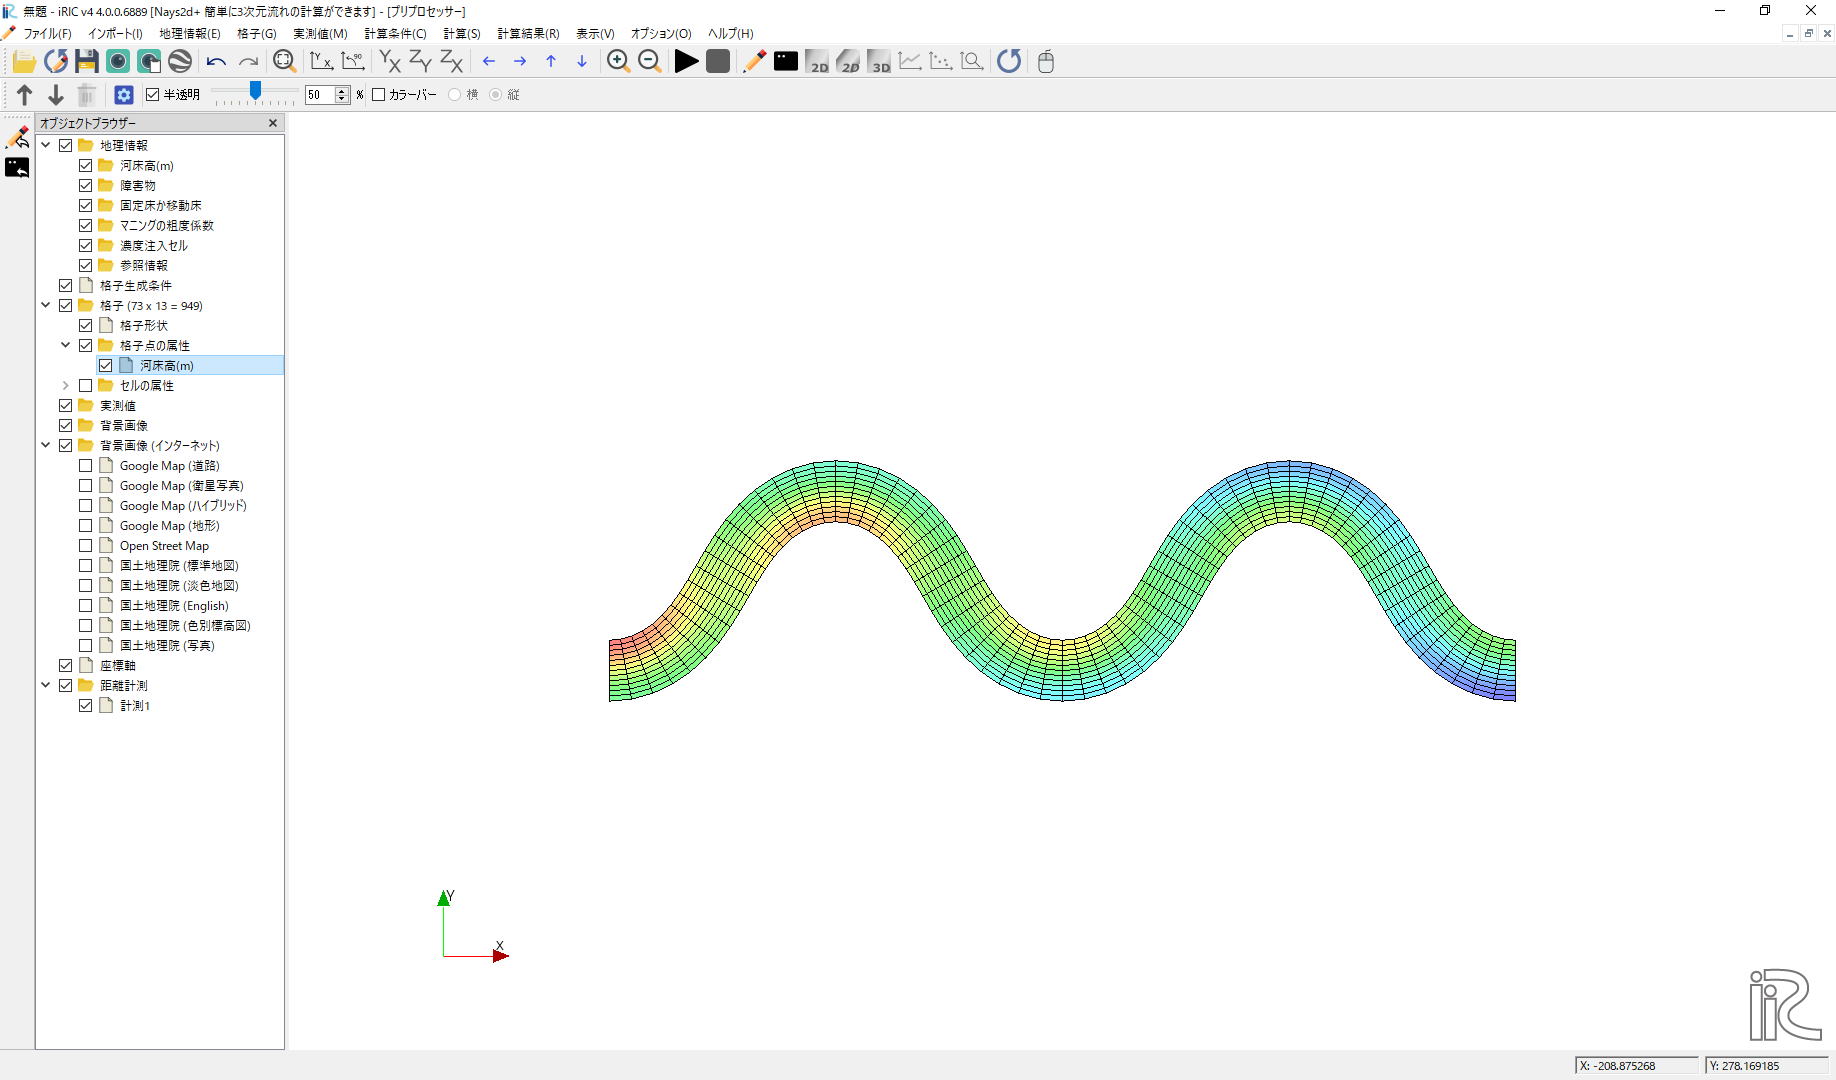
Task: Click the reload project toolbar icon
Action: click(56, 62)
